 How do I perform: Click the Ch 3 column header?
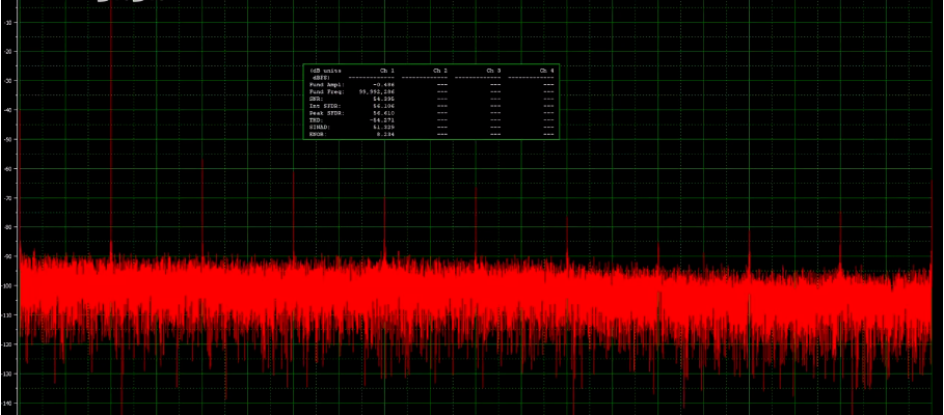tap(493, 71)
